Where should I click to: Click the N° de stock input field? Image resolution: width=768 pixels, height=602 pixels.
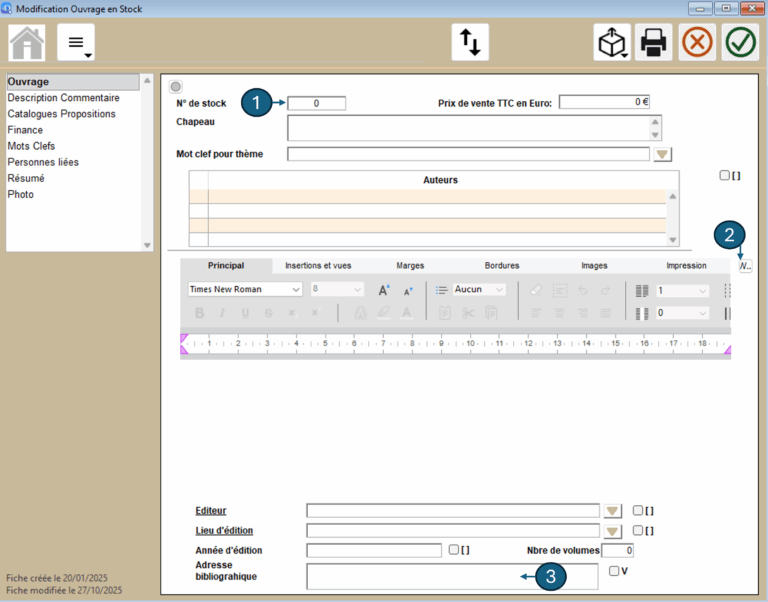pos(316,103)
